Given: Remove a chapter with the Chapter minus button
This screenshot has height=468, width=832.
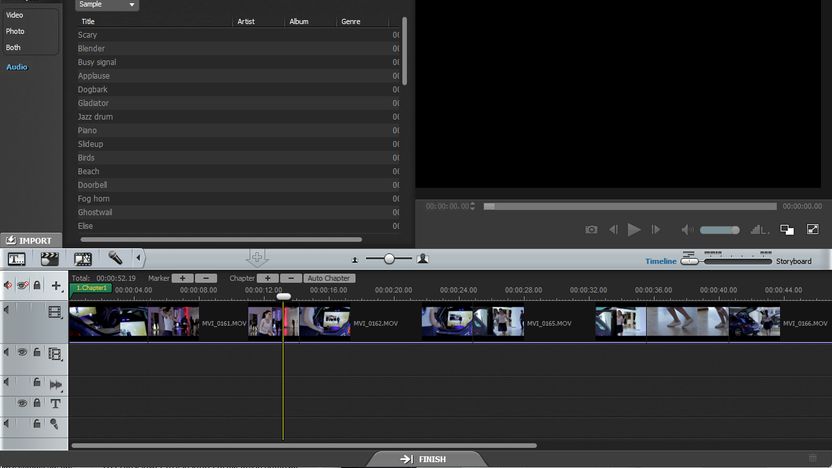Looking at the screenshot, I should click(x=291, y=278).
